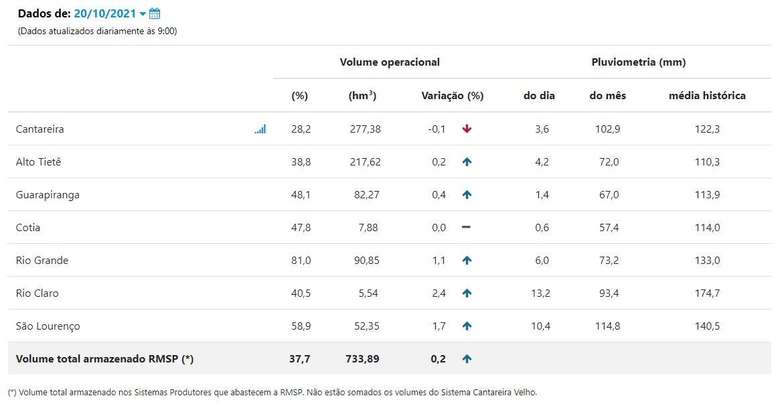This screenshot has height=406, width=774.
Task: Click the up arrow for Rio Claro
Action: (x=466, y=293)
